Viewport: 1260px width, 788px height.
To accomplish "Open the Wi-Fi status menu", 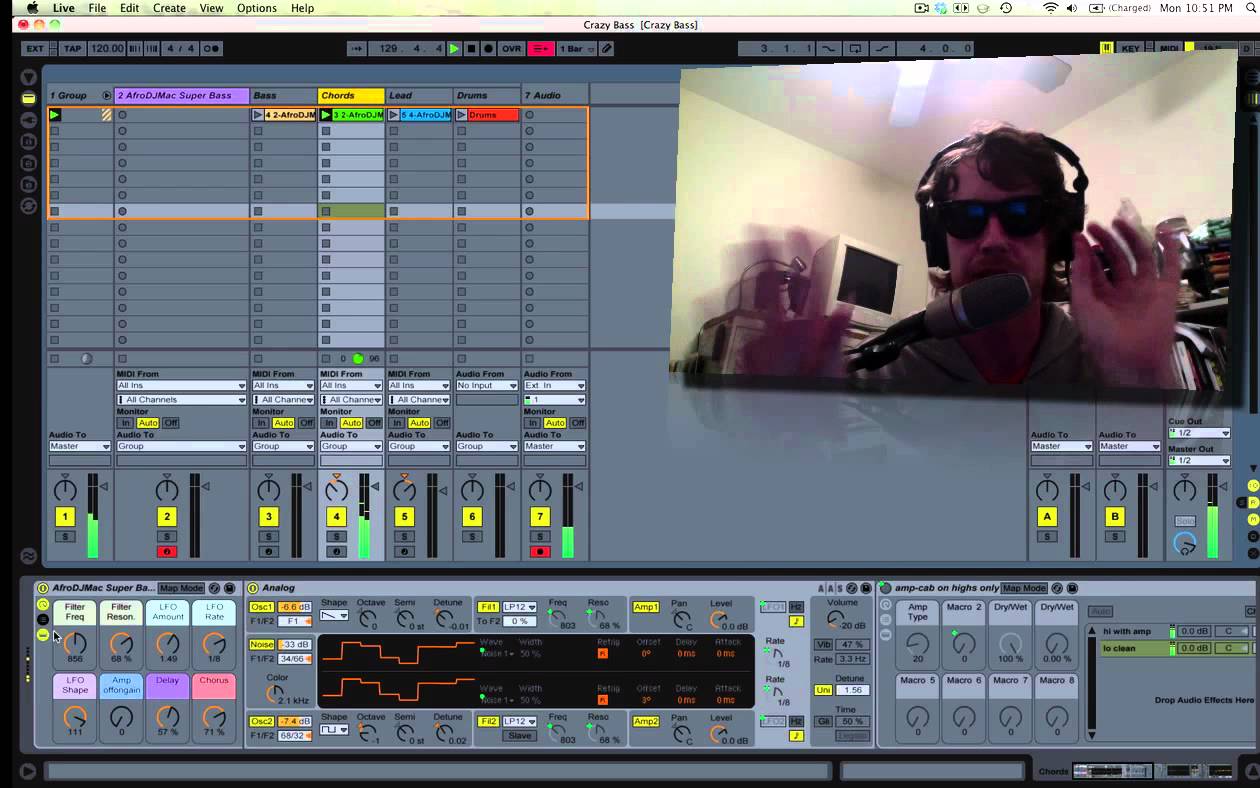I will click(x=1050, y=8).
